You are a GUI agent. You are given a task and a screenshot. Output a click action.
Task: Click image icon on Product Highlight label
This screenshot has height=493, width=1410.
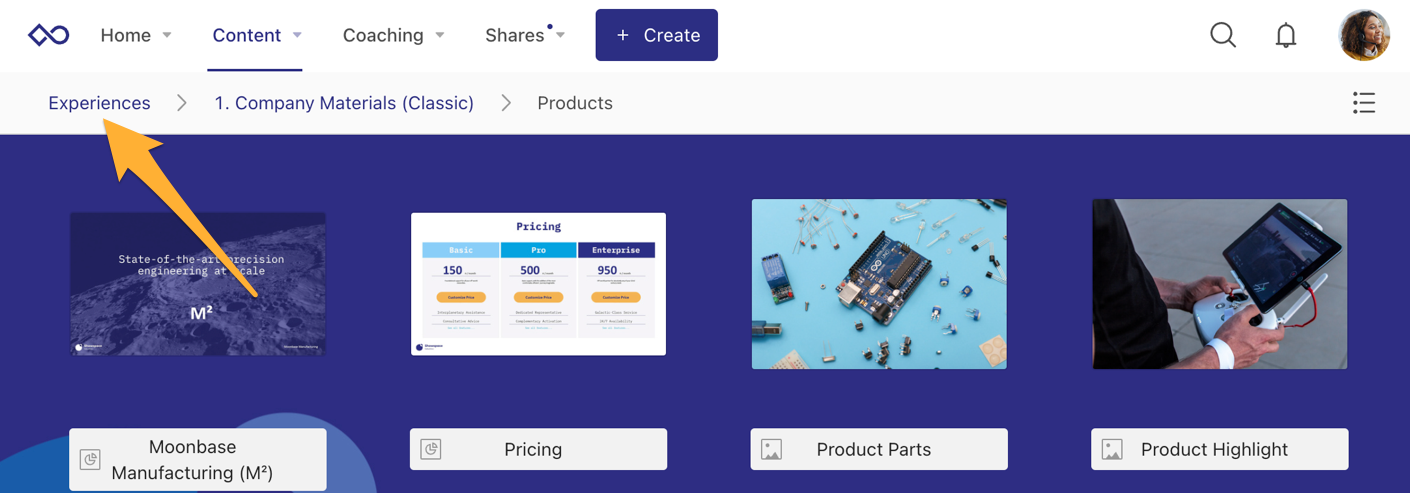tap(1112, 449)
